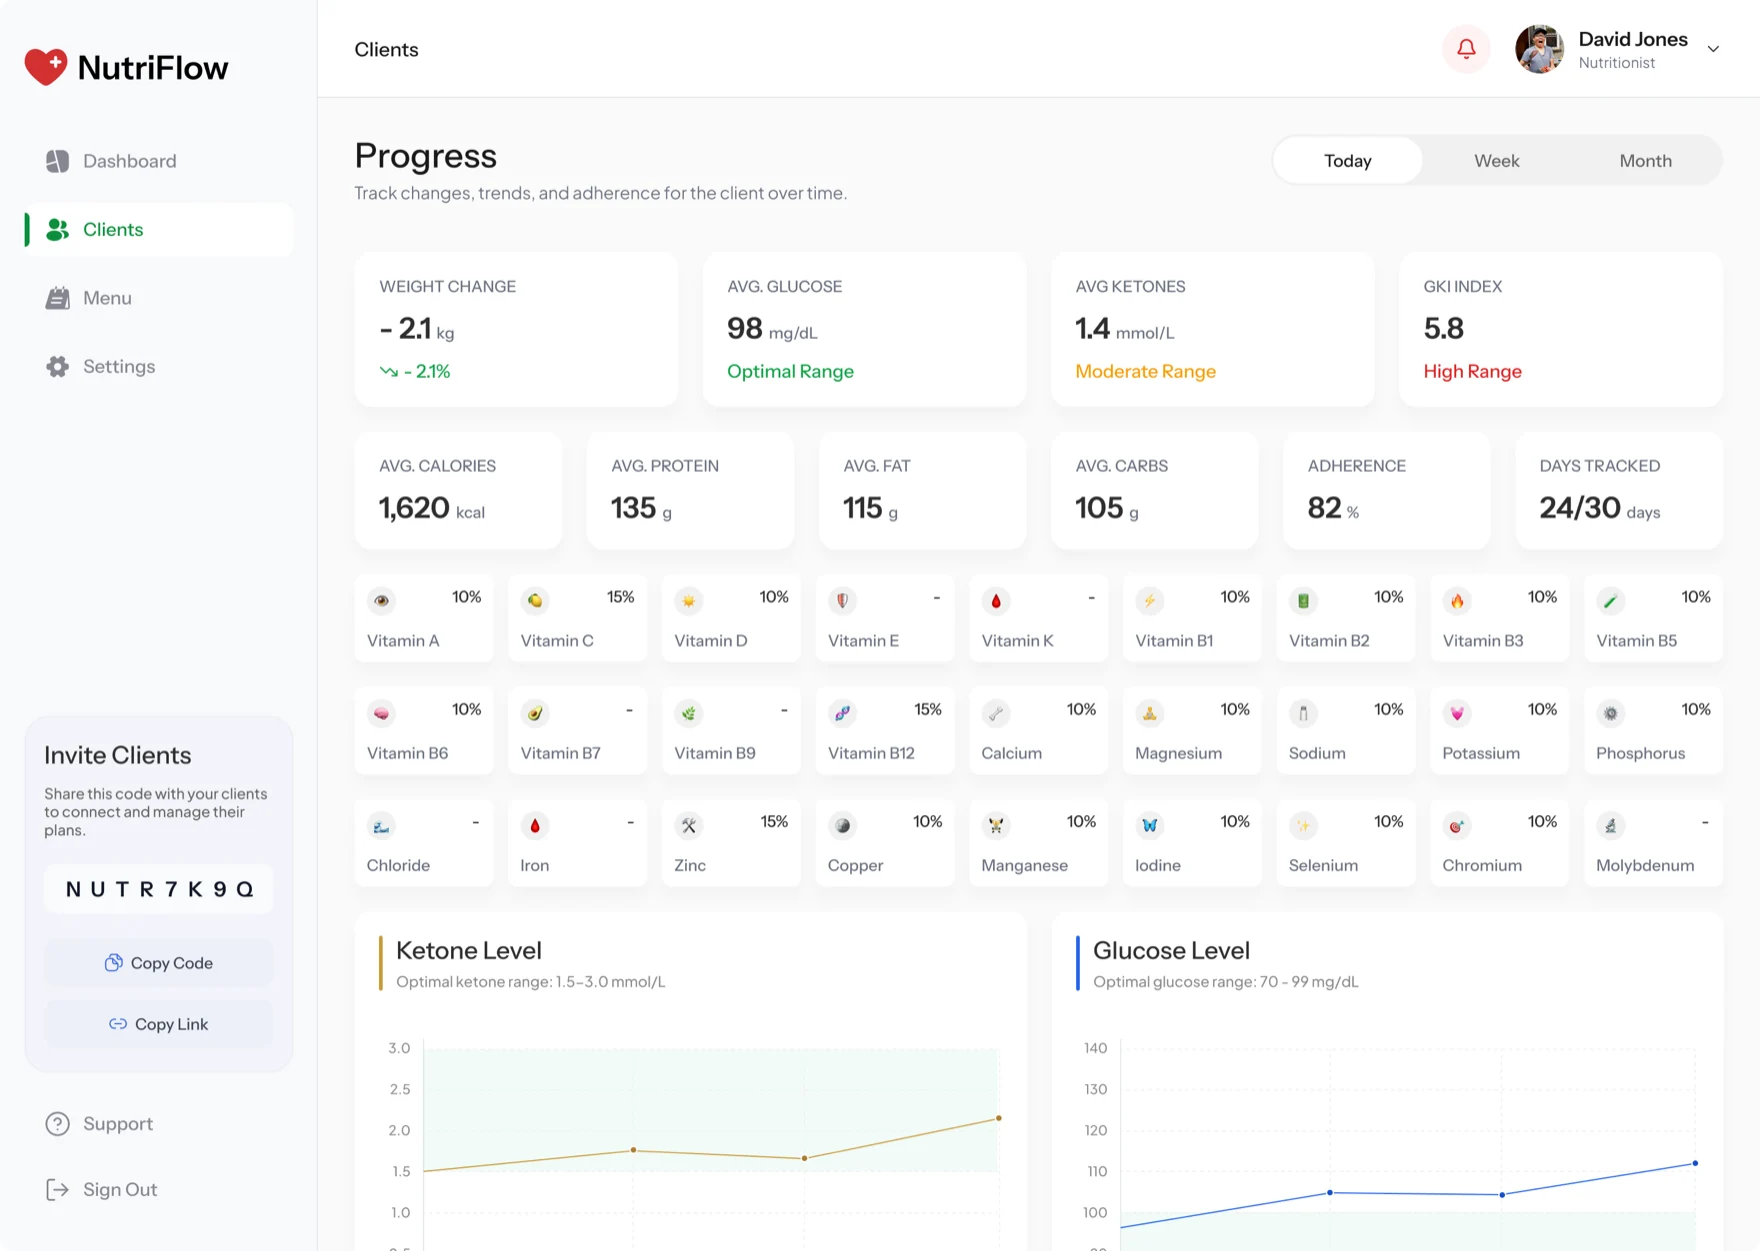Click the invite code NUTR7K9Q field

point(159,889)
